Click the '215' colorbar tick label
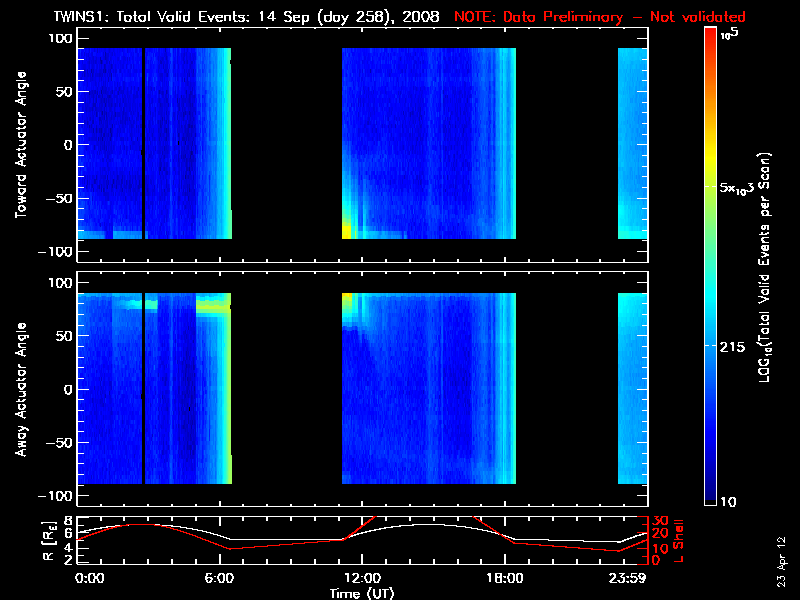Screen dimensions: 800x600 tap(732, 347)
